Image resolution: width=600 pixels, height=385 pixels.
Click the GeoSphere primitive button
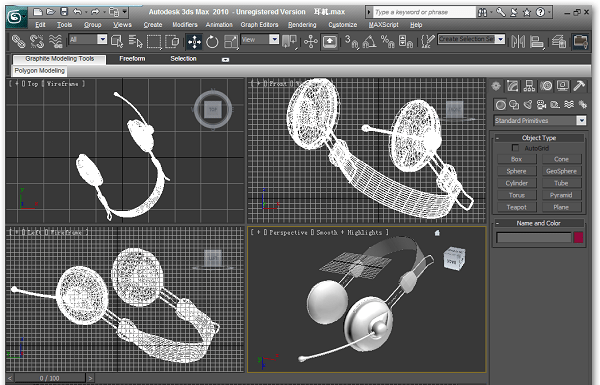pos(561,171)
